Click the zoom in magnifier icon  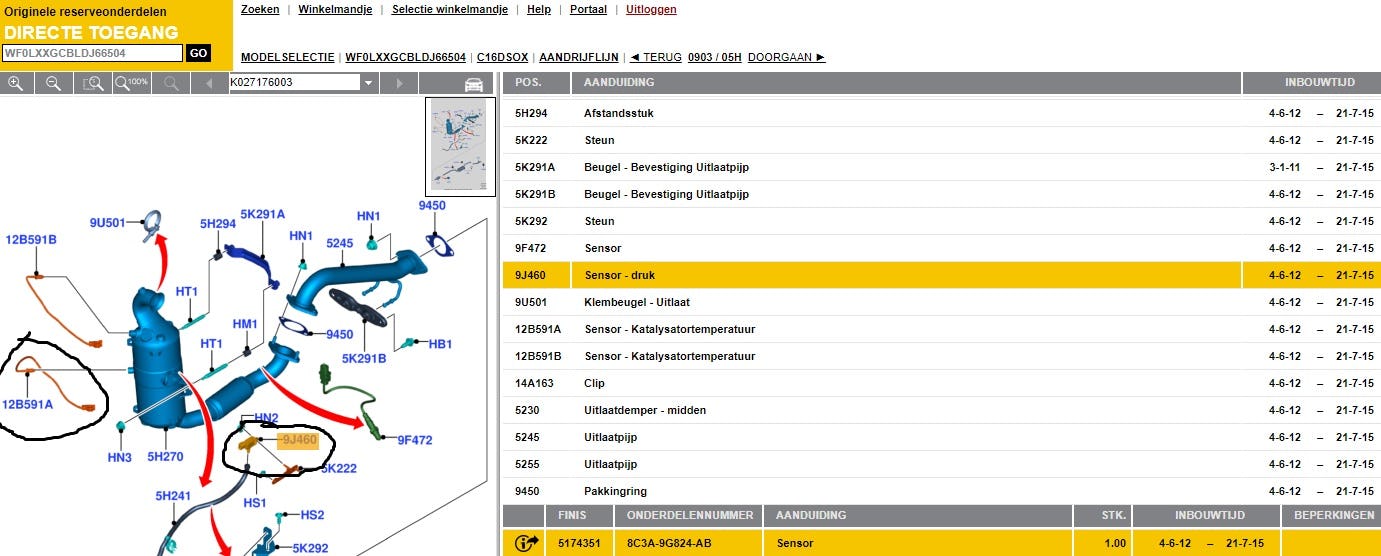click(16, 83)
